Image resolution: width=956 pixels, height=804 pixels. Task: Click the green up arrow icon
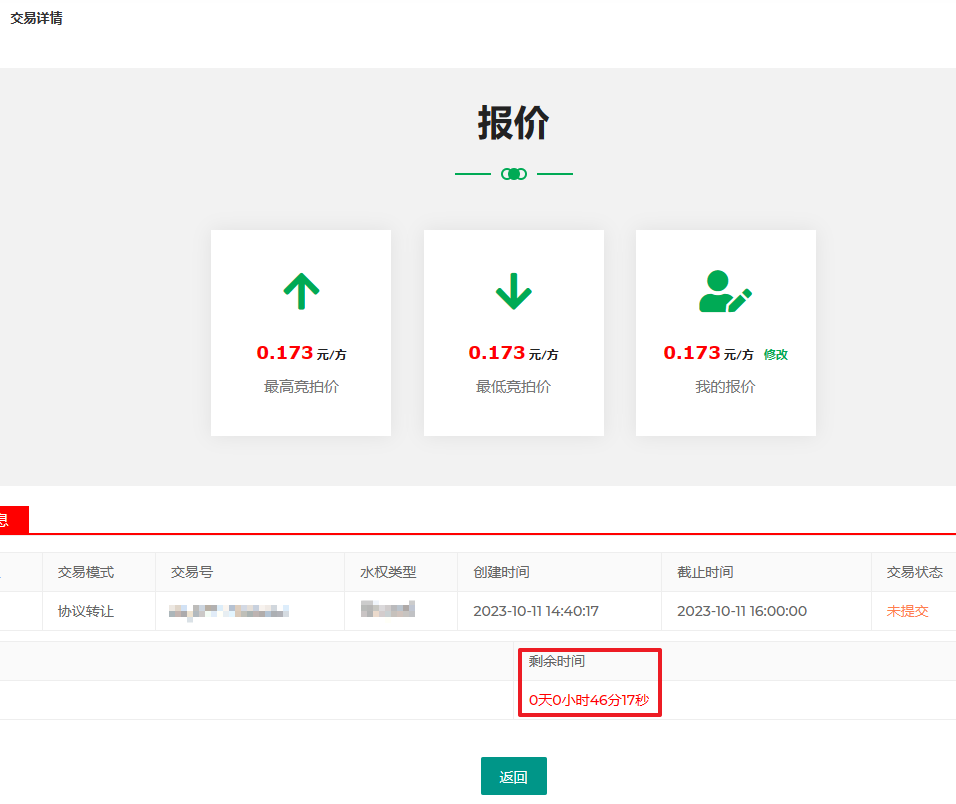tap(301, 291)
